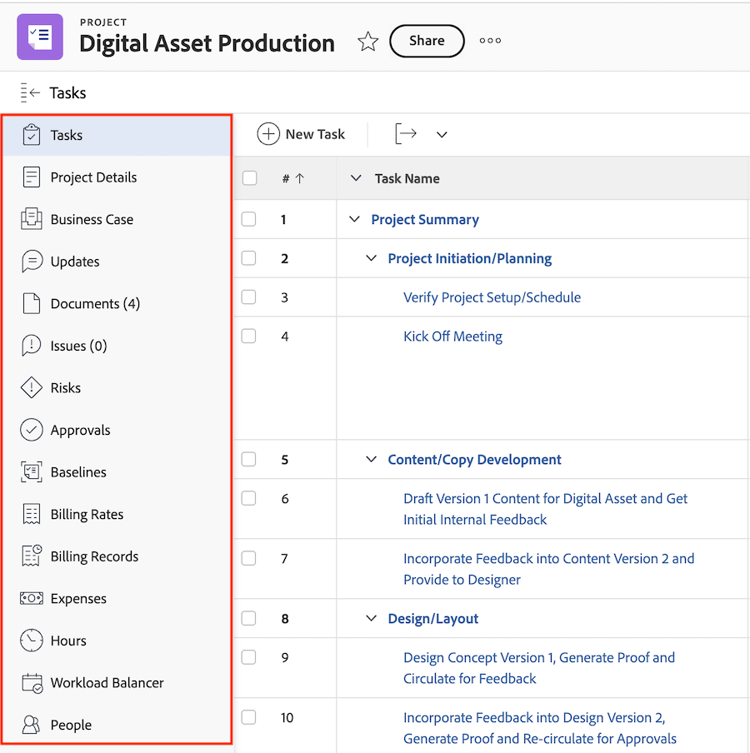
Task: Collapse the Project Summary task group
Action: pos(355,220)
